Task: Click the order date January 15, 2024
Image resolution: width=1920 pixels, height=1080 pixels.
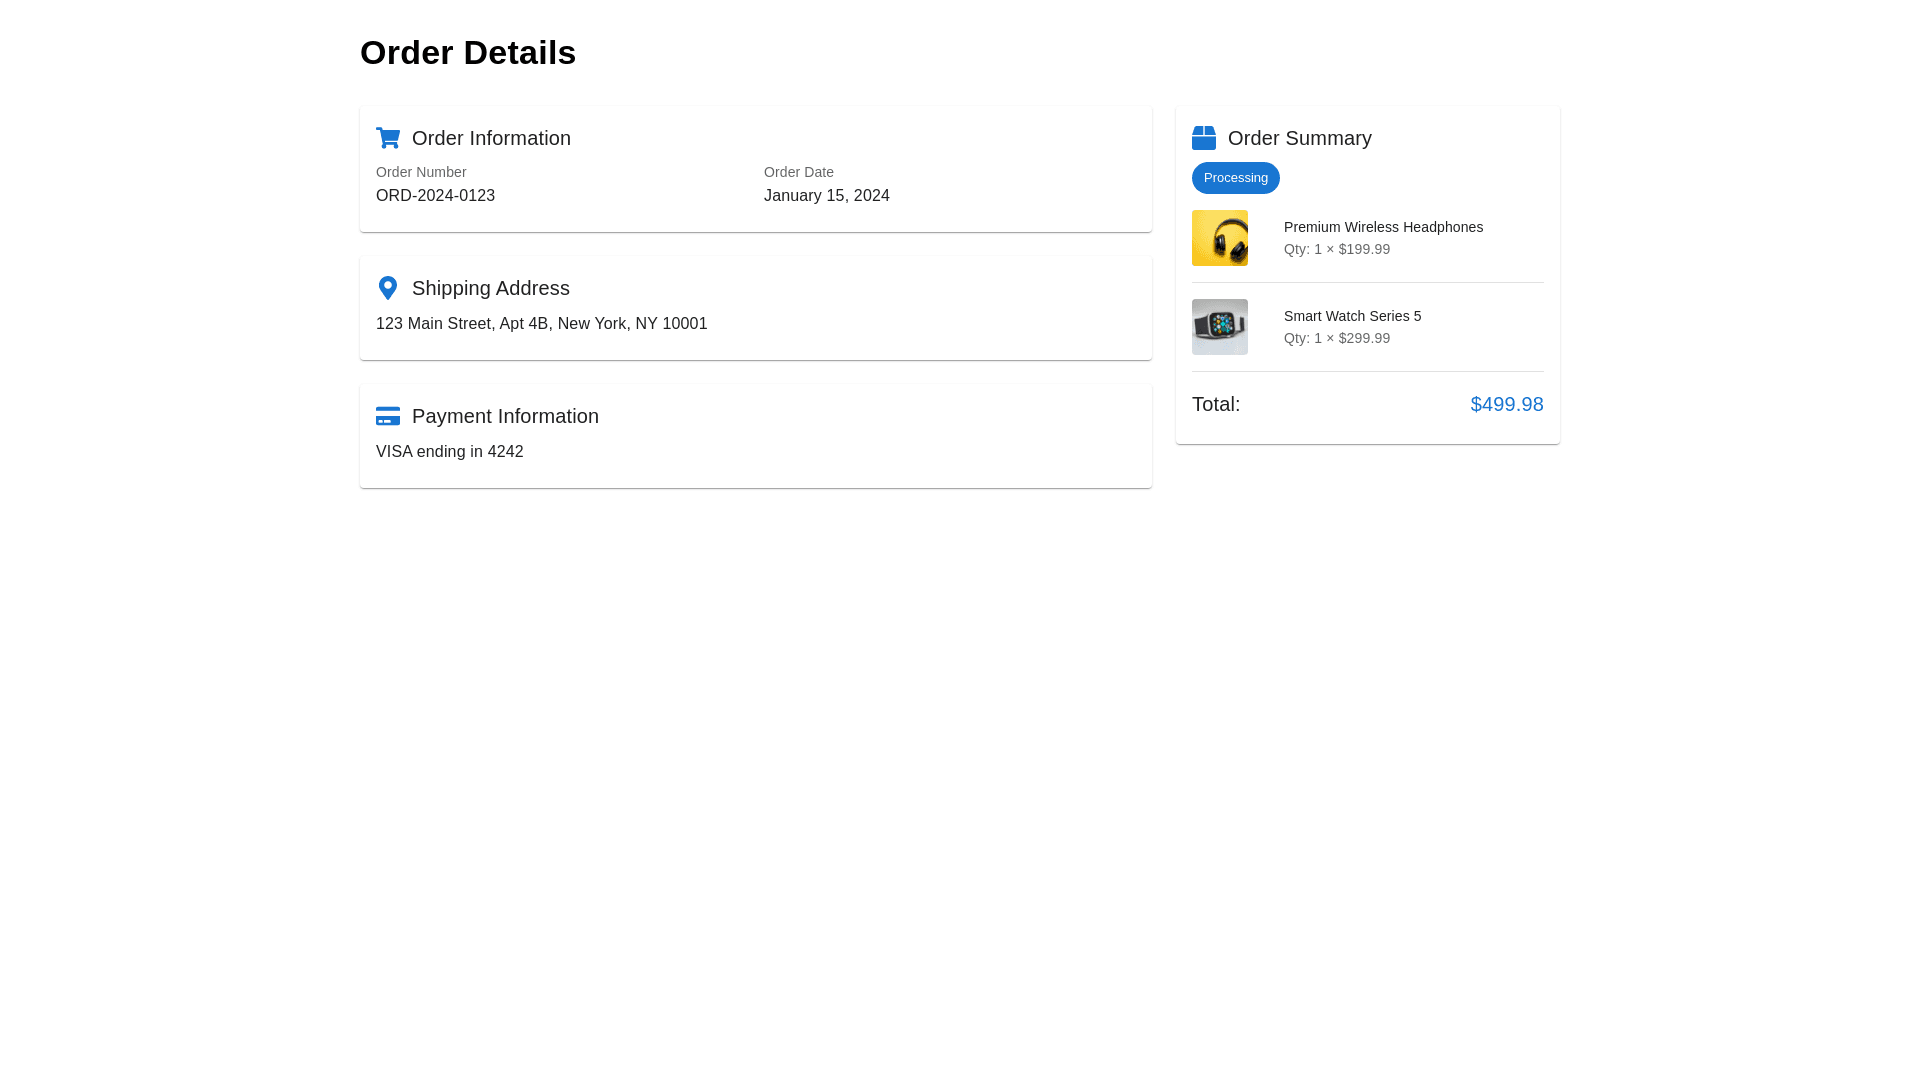Action: click(826, 196)
